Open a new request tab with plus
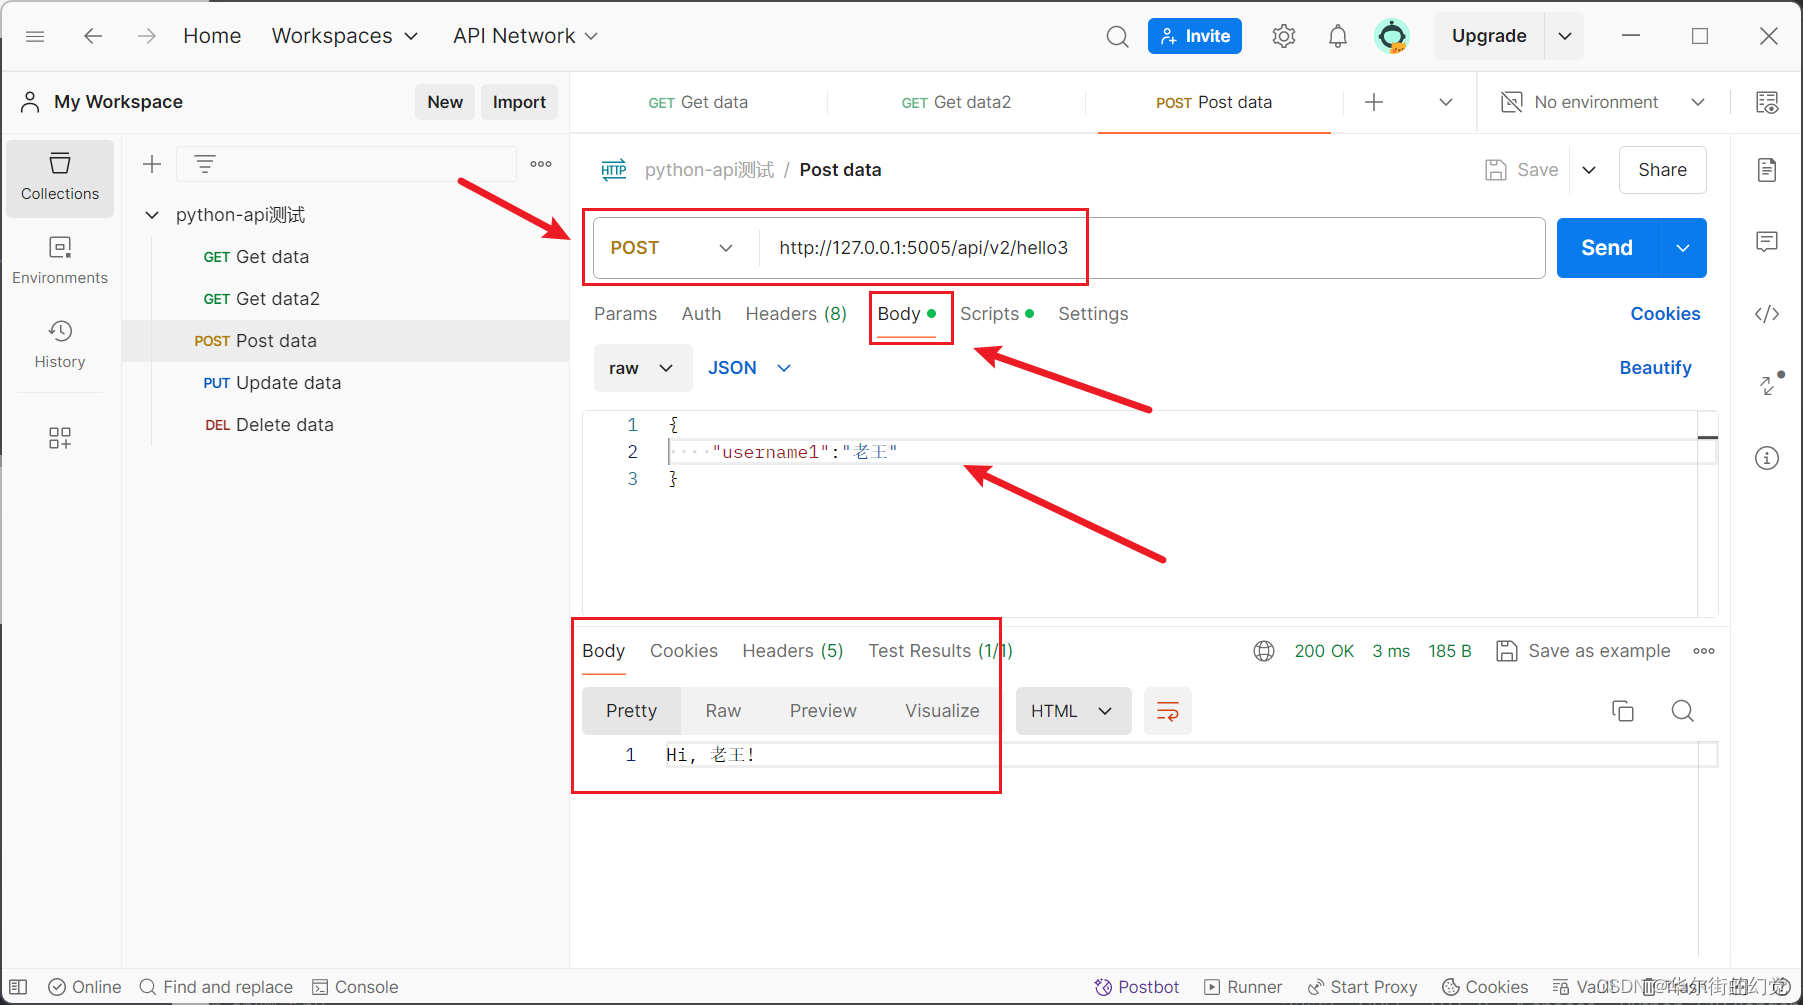The width and height of the screenshot is (1803, 1005). [x=1374, y=102]
